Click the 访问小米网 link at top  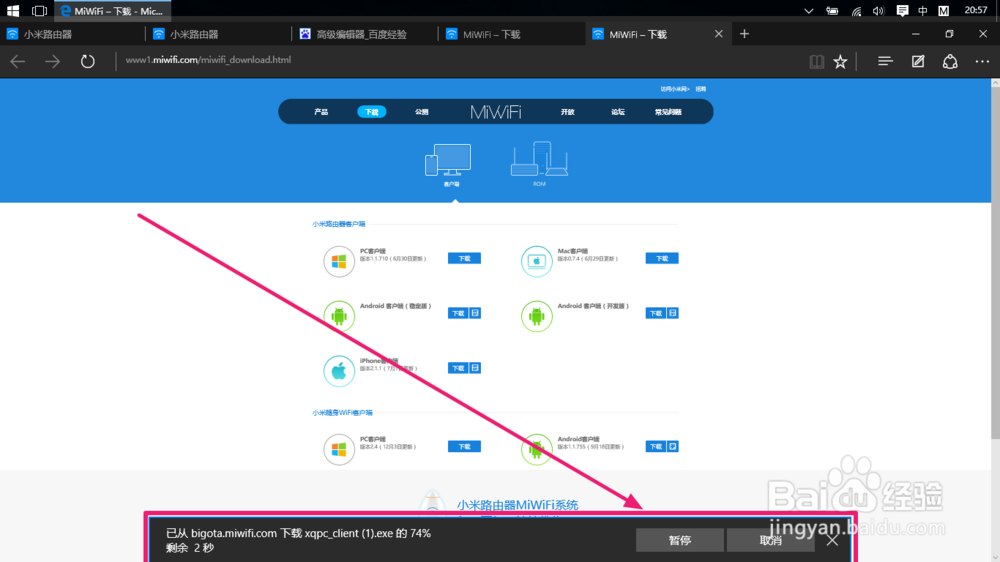(675, 89)
